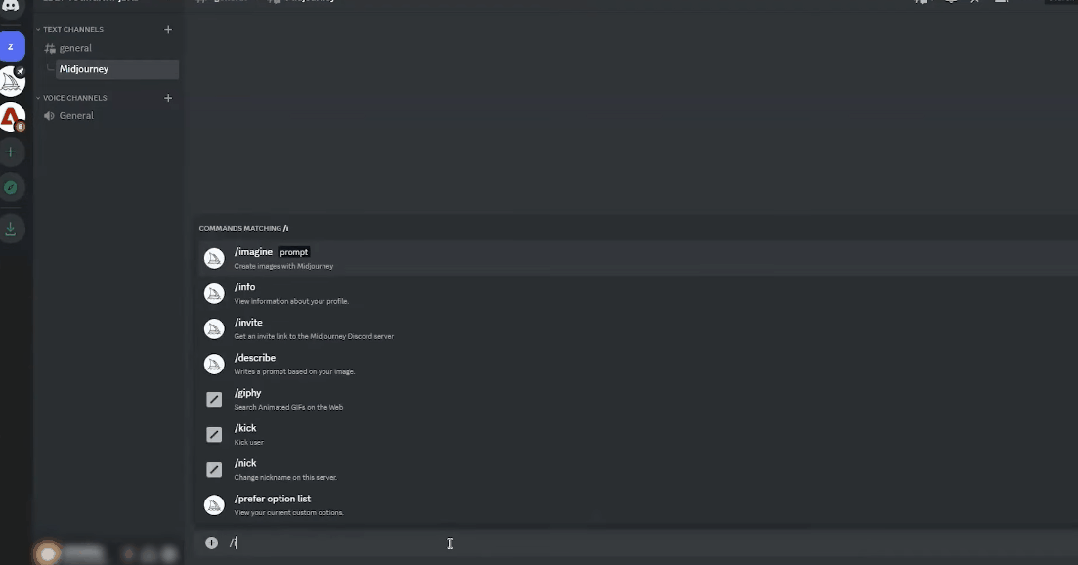1078x565 pixels.
Task: Click the Download Apps icon
Action: click(11, 228)
